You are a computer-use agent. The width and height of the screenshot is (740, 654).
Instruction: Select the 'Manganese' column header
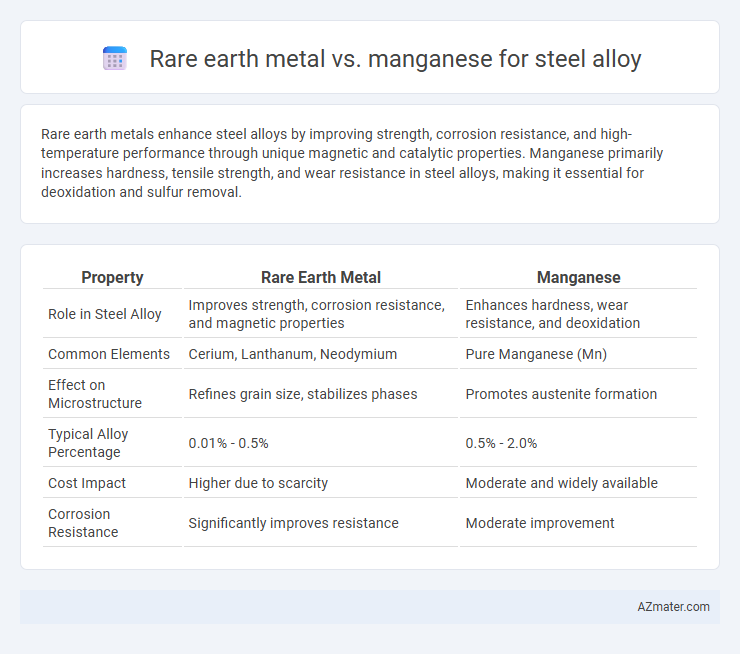[579, 277]
